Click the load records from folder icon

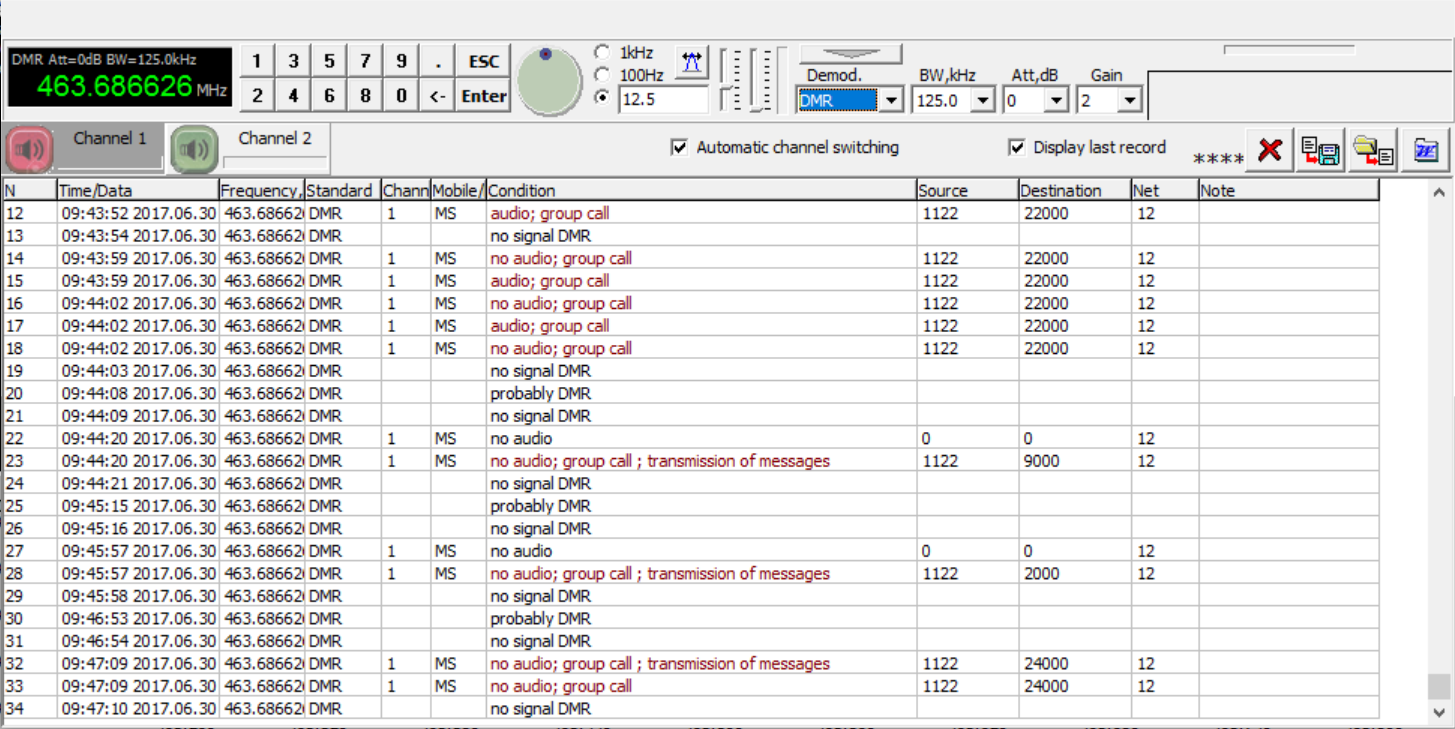pyautogui.click(x=1373, y=150)
